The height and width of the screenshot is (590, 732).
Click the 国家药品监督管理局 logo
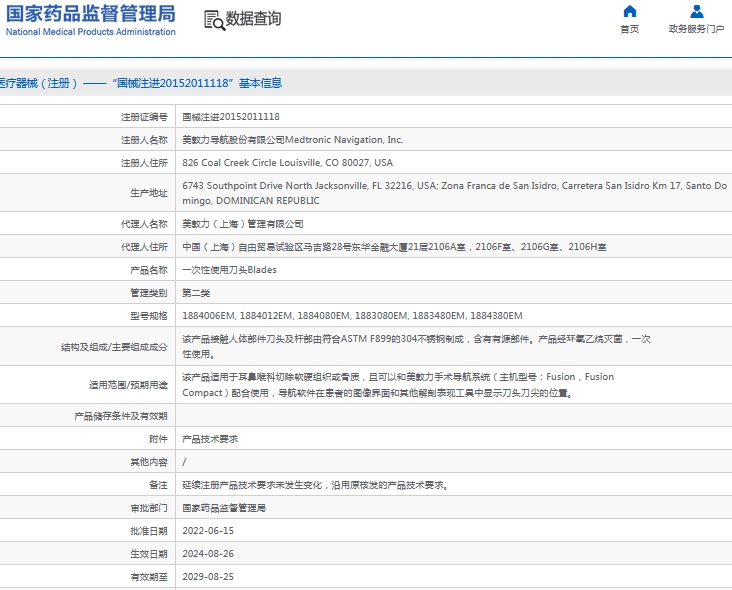91,14
